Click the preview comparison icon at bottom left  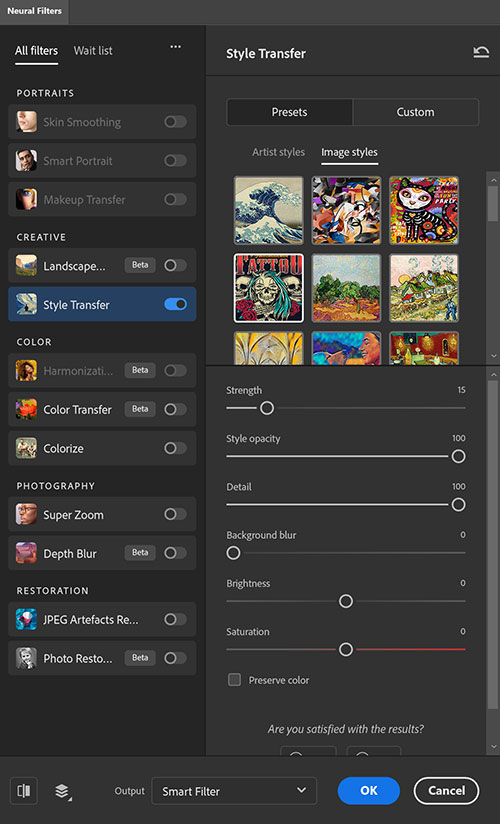coord(24,791)
